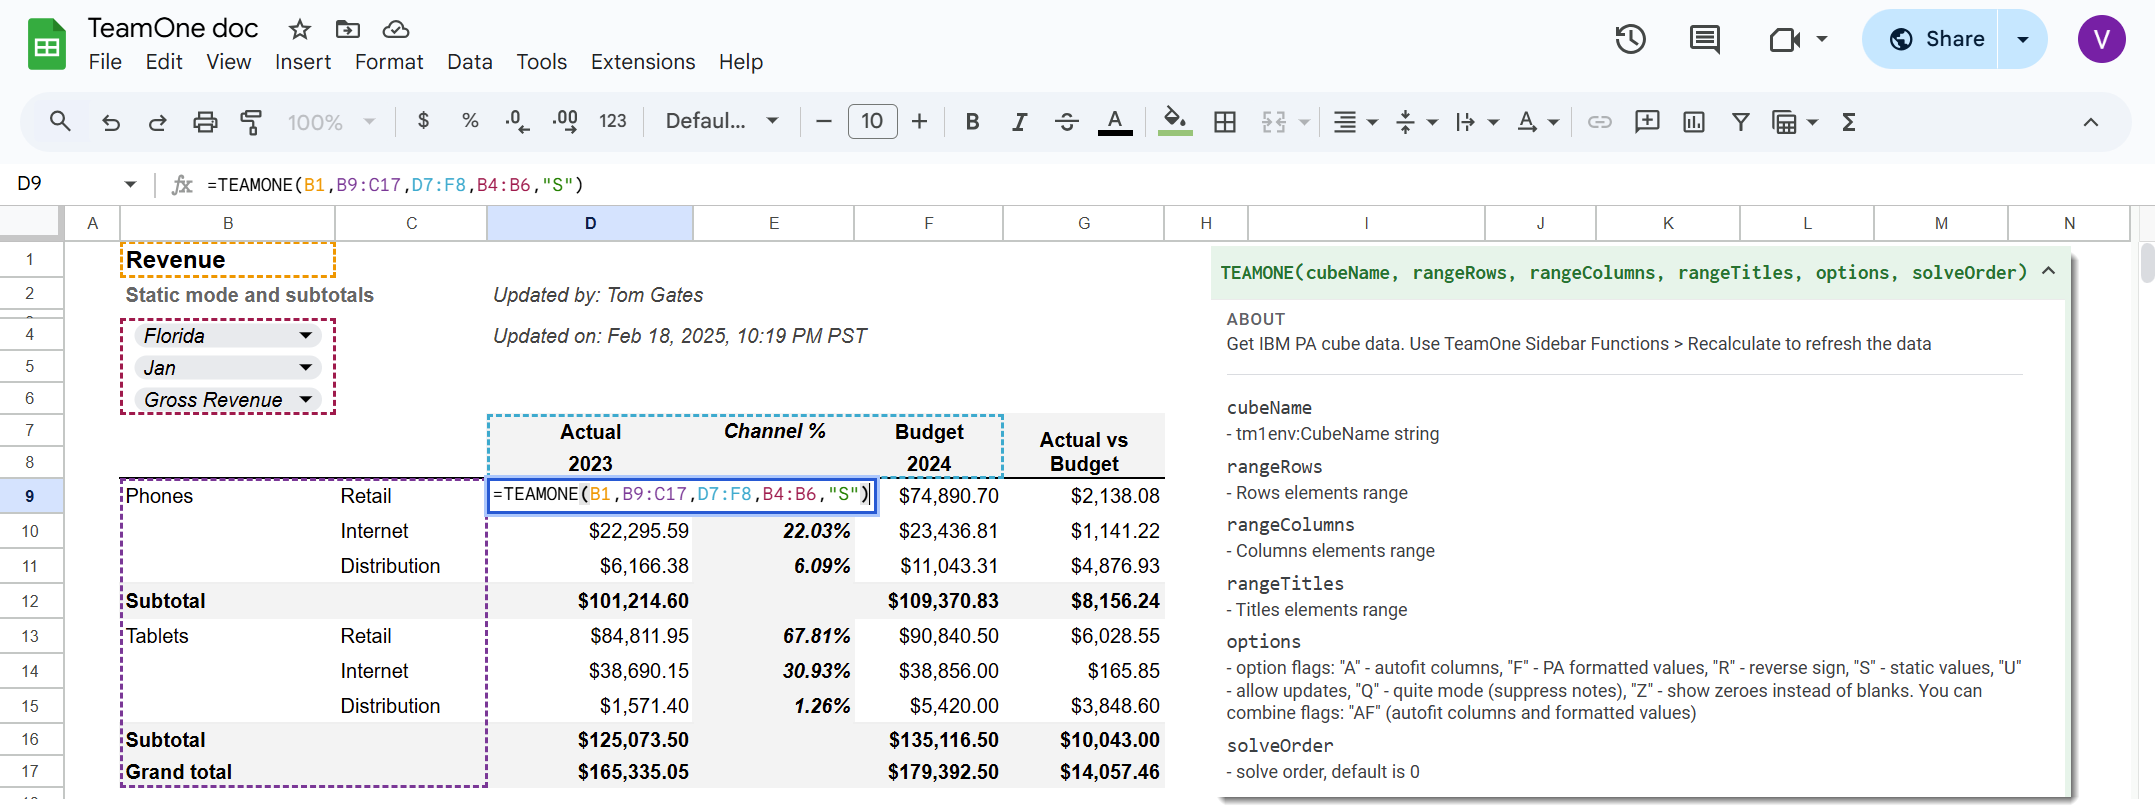Open more number formats (123)
2155x812 pixels.
(613, 121)
